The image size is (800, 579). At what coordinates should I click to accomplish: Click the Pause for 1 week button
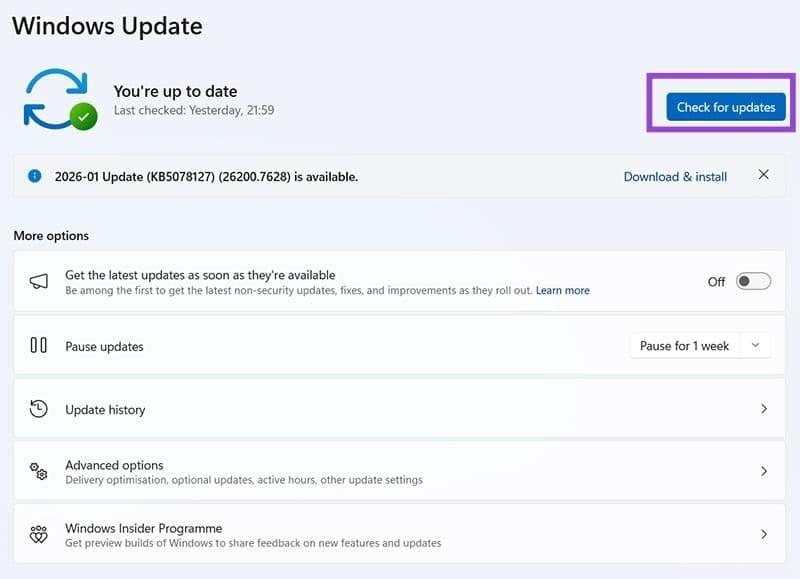click(685, 346)
